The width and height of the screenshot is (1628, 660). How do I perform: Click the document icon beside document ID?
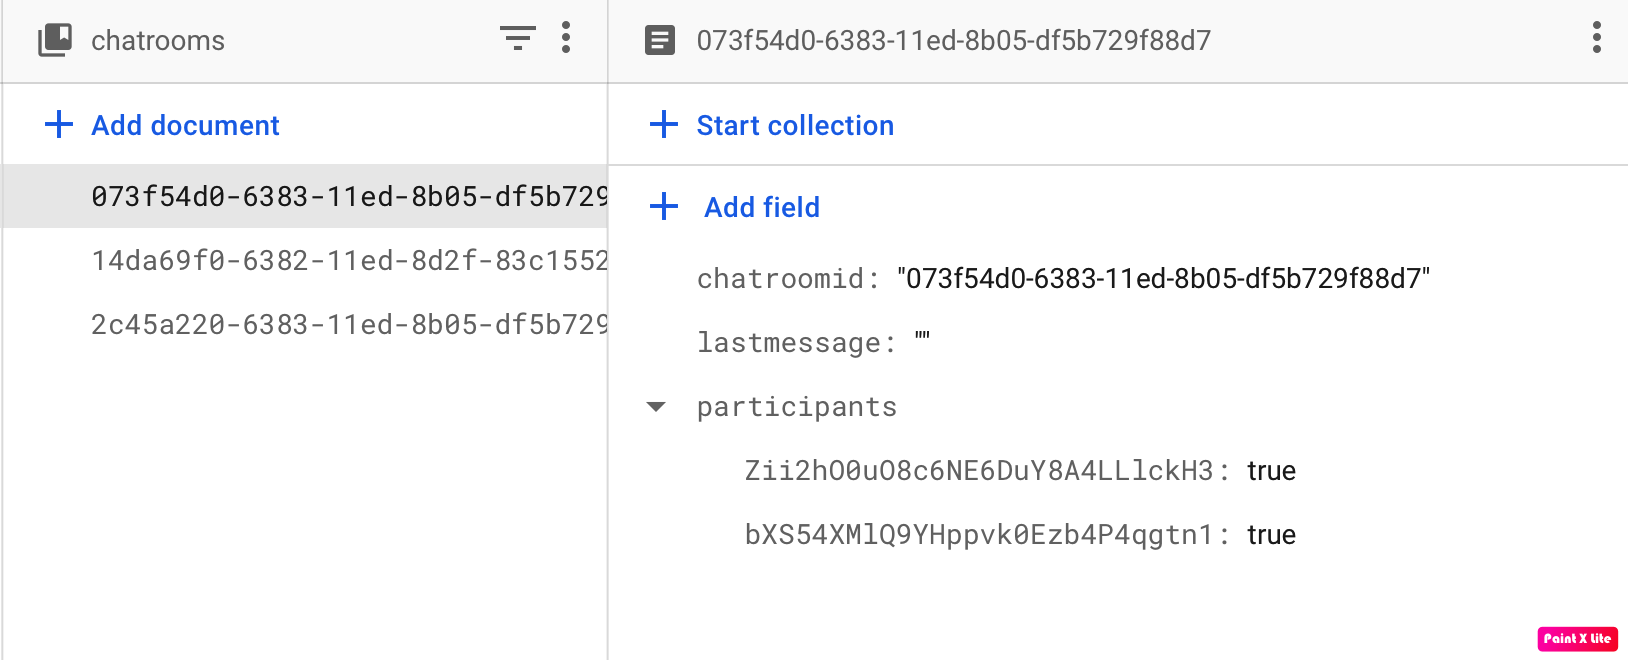pyautogui.click(x=660, y=40)
